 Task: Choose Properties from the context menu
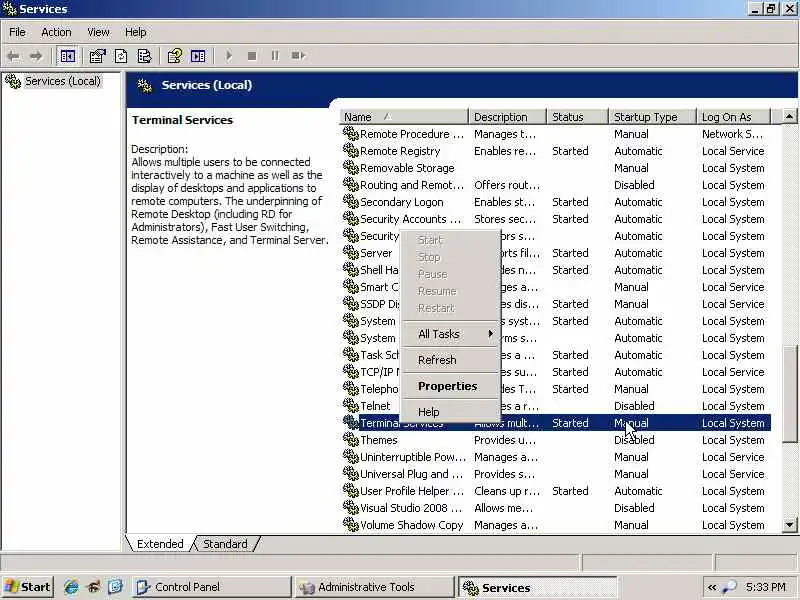click(451, 386)
